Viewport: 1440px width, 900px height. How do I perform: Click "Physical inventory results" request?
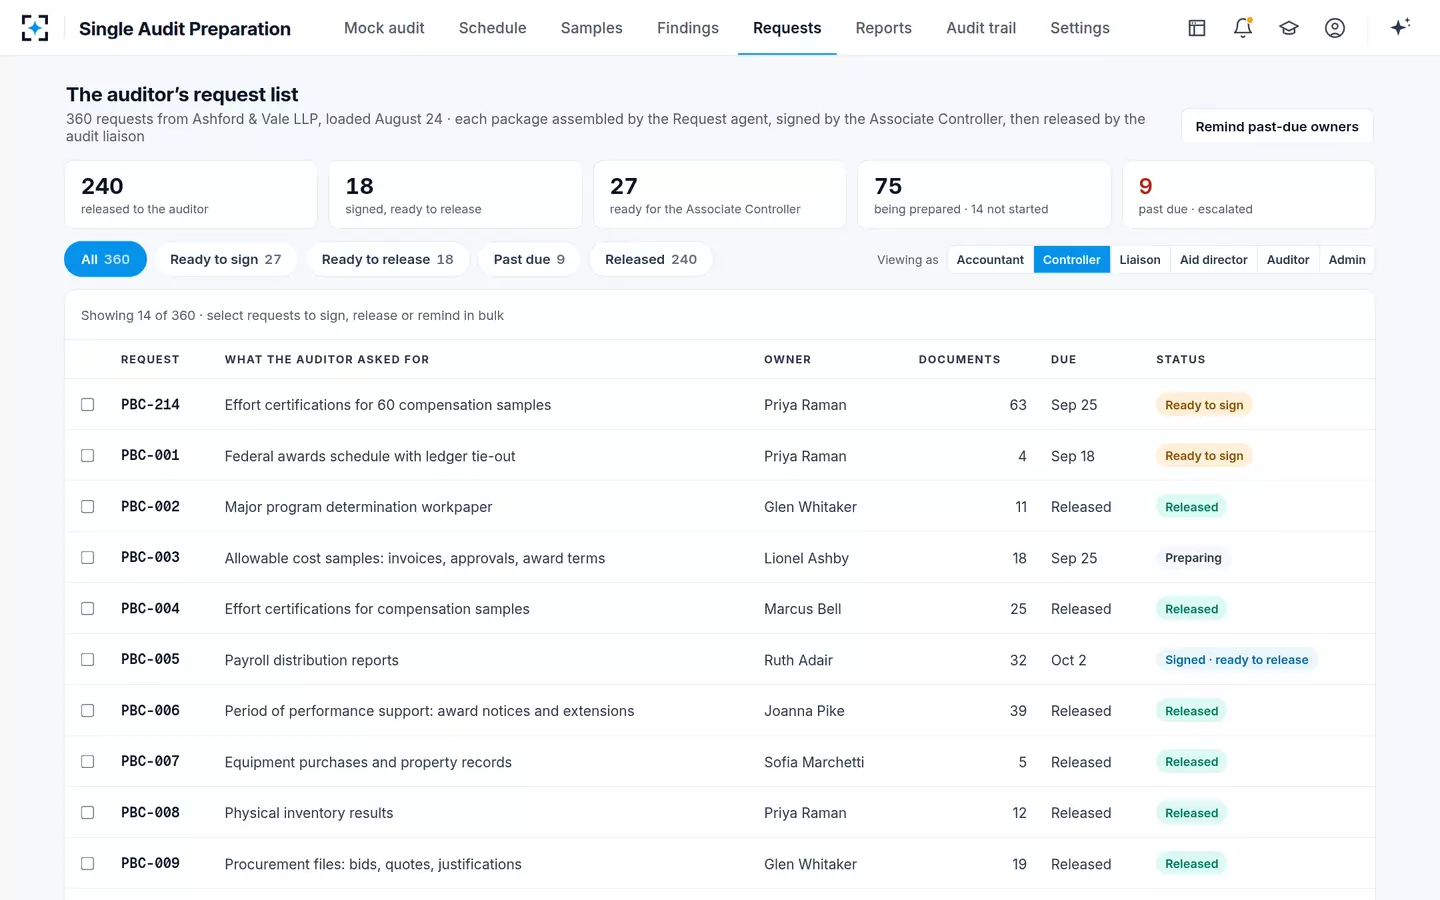pyautogui.click(x=309, y=813)
